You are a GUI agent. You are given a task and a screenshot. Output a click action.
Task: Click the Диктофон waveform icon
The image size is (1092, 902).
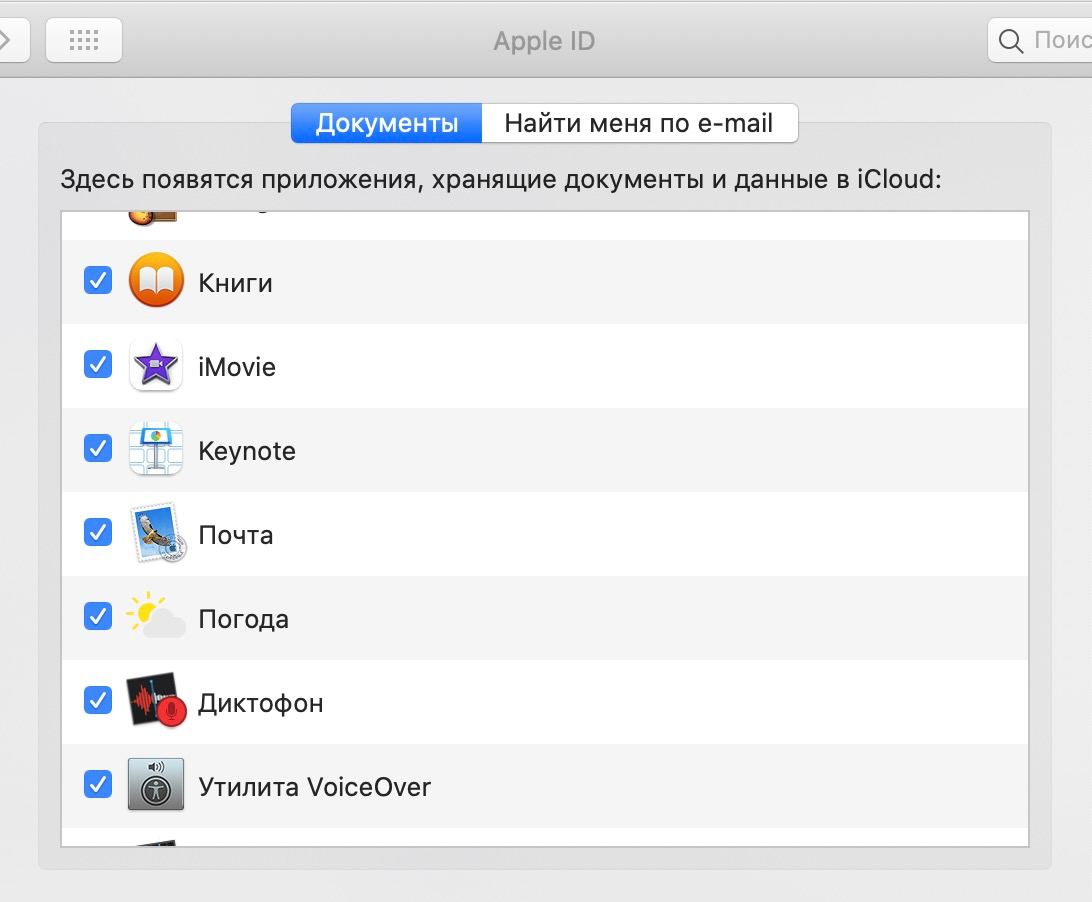click(156, 700)
